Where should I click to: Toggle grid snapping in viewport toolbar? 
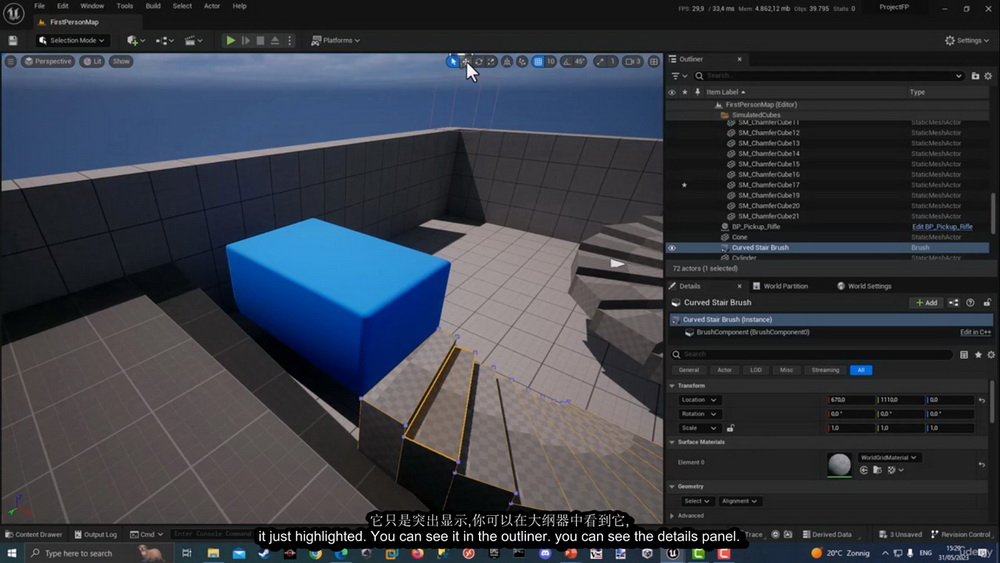pos(538,62)
